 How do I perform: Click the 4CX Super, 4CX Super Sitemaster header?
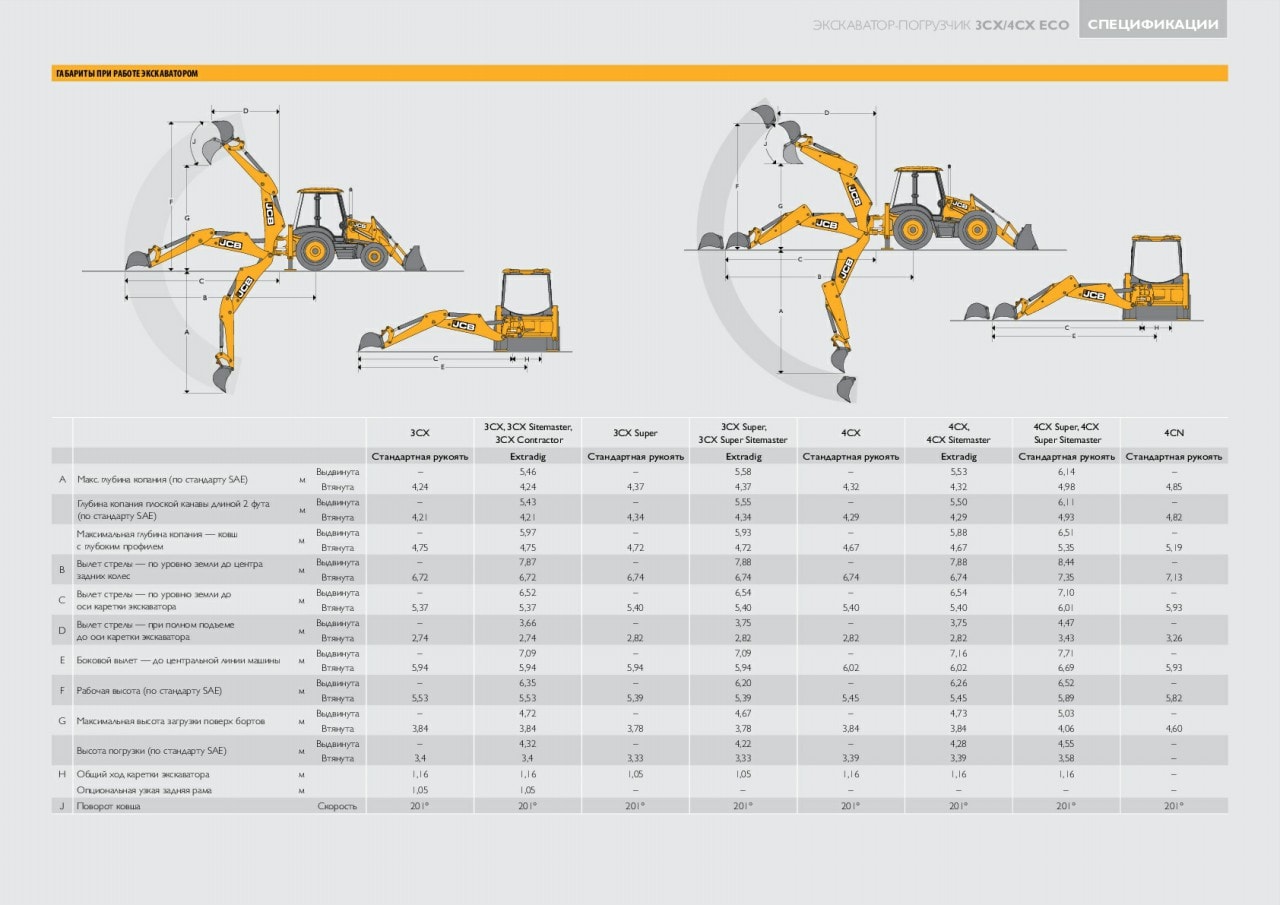tap(1066, 433)
